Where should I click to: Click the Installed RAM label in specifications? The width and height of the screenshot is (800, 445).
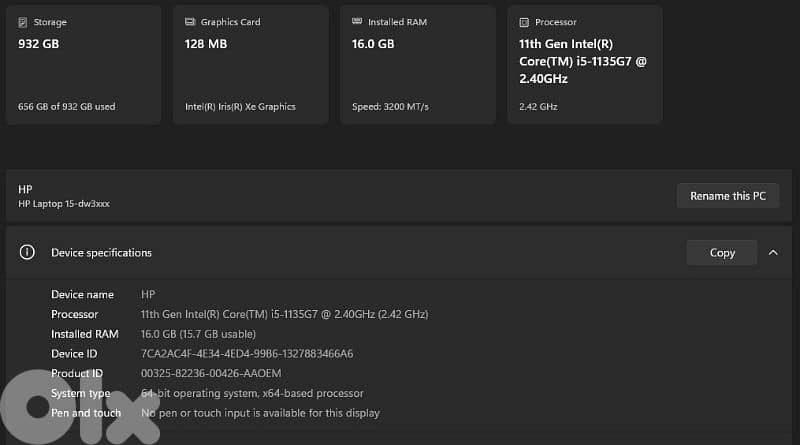coord(85,334)
